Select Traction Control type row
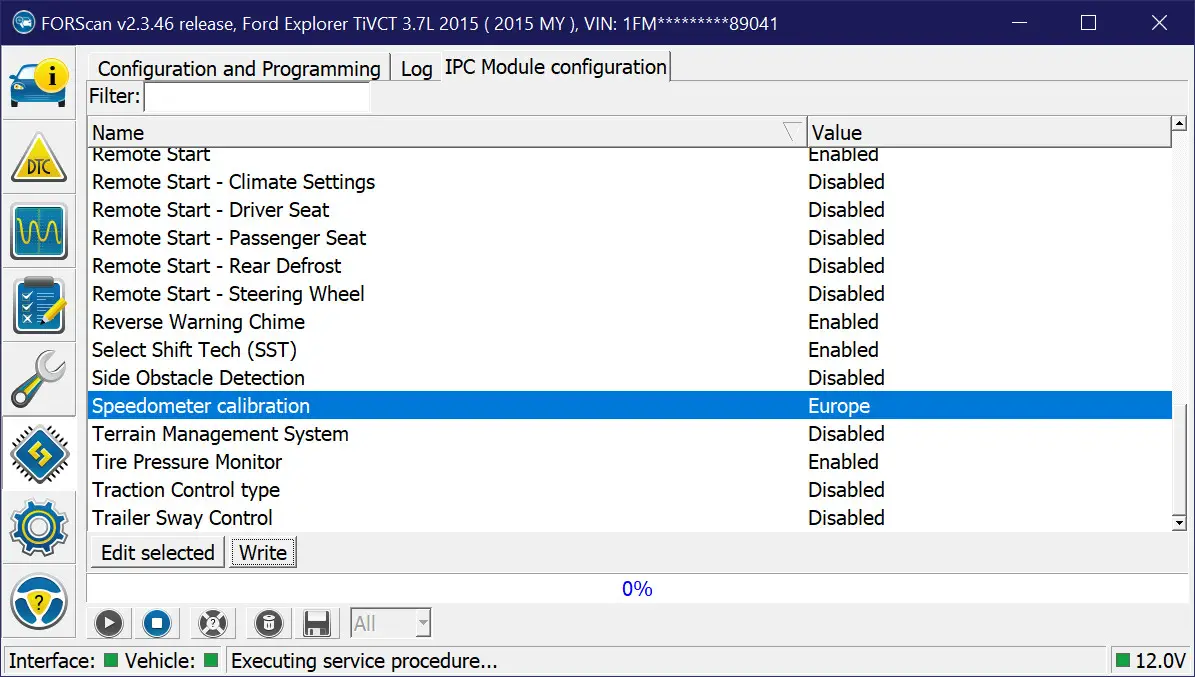Image resolution: width=1195 pixels, height=677 pixels. [x=630, y=489]
